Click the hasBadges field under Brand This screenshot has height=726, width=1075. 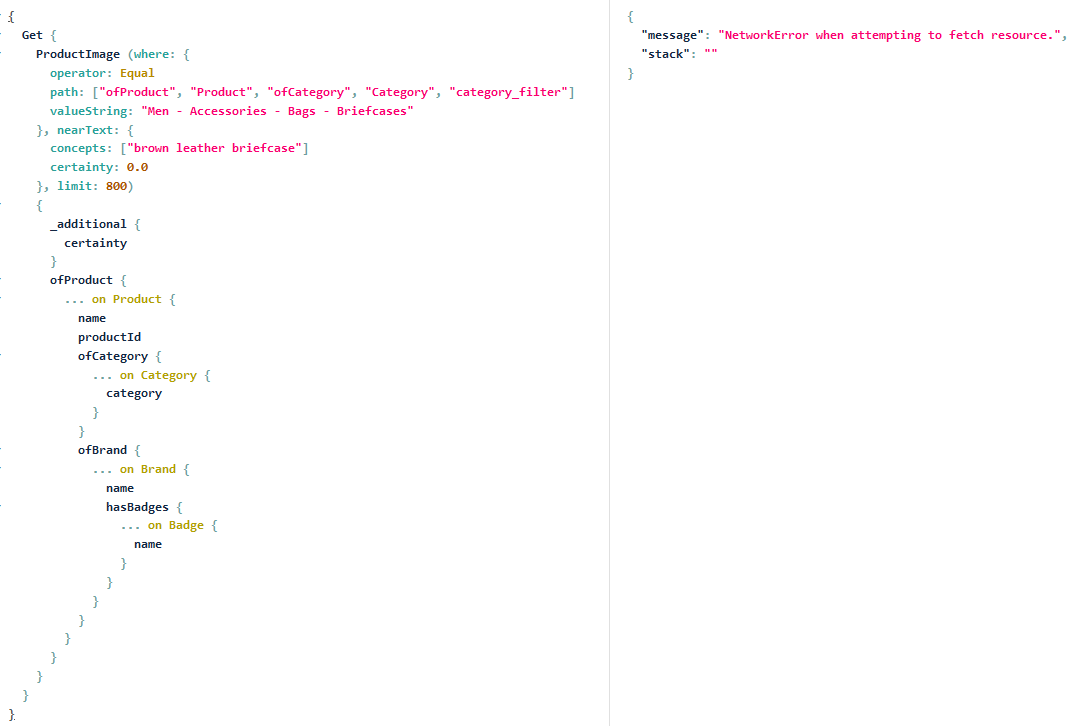137,507
